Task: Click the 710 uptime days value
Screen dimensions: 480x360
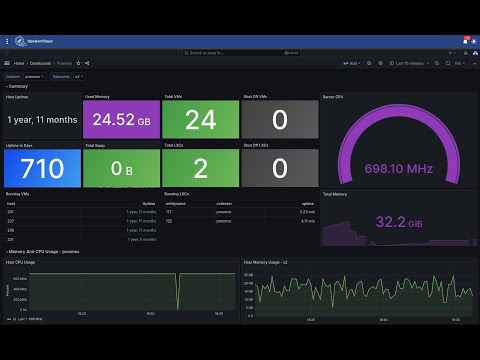Action: (42, 168)
